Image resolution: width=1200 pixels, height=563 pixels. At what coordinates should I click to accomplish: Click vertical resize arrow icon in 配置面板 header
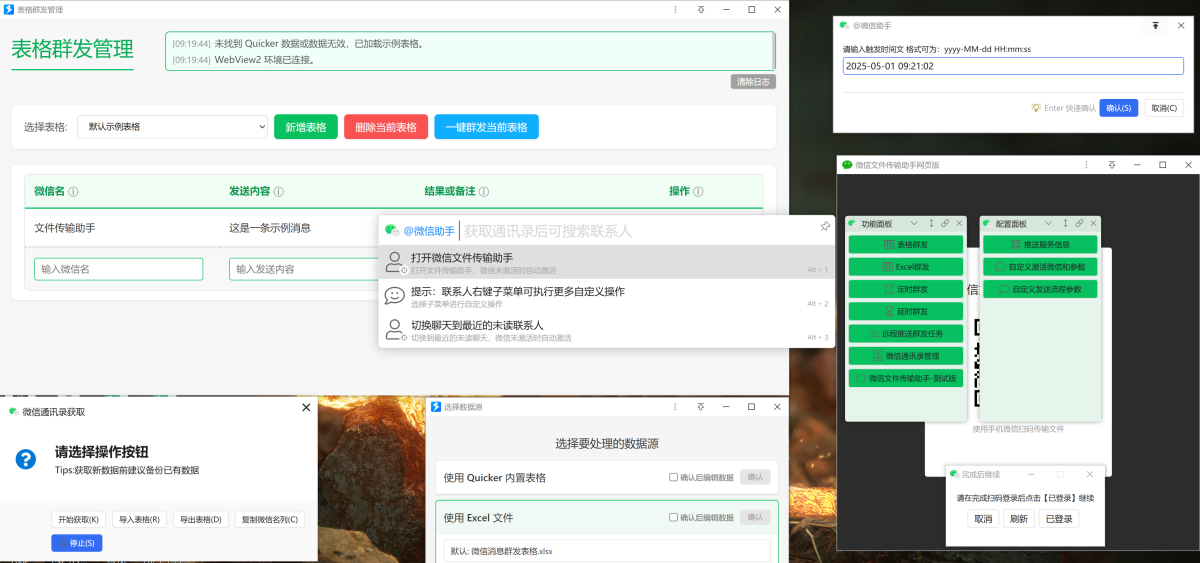click(1066, 223)
